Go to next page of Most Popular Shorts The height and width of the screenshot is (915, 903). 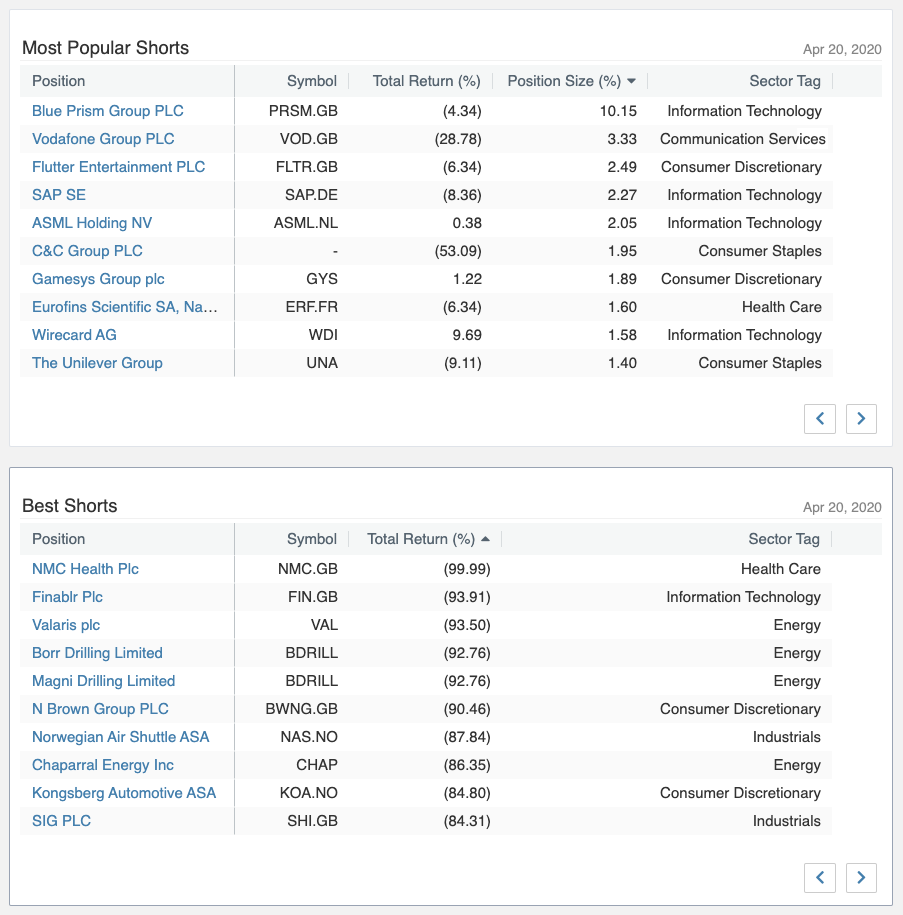point(861,418)
